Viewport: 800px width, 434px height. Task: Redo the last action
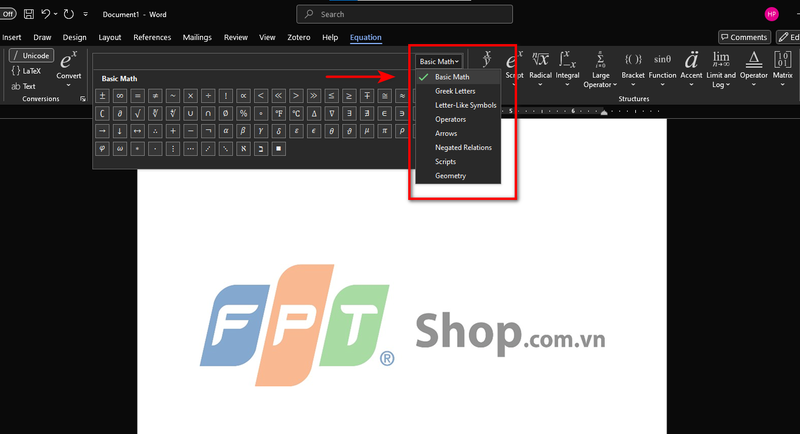click(68, 14)
